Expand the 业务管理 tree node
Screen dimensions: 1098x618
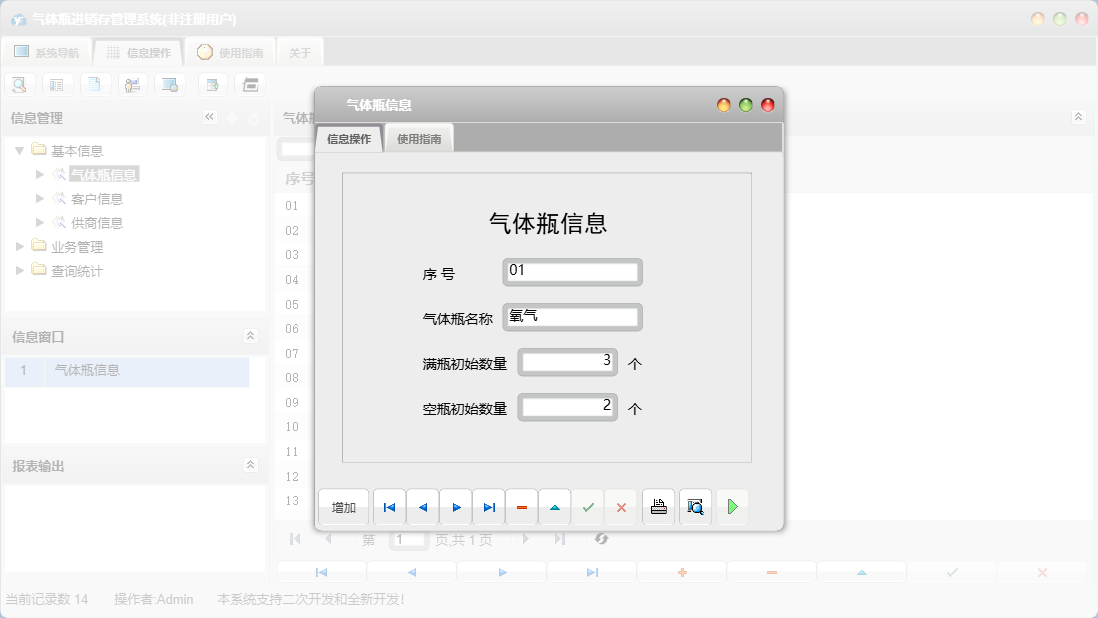coord(19,246)
